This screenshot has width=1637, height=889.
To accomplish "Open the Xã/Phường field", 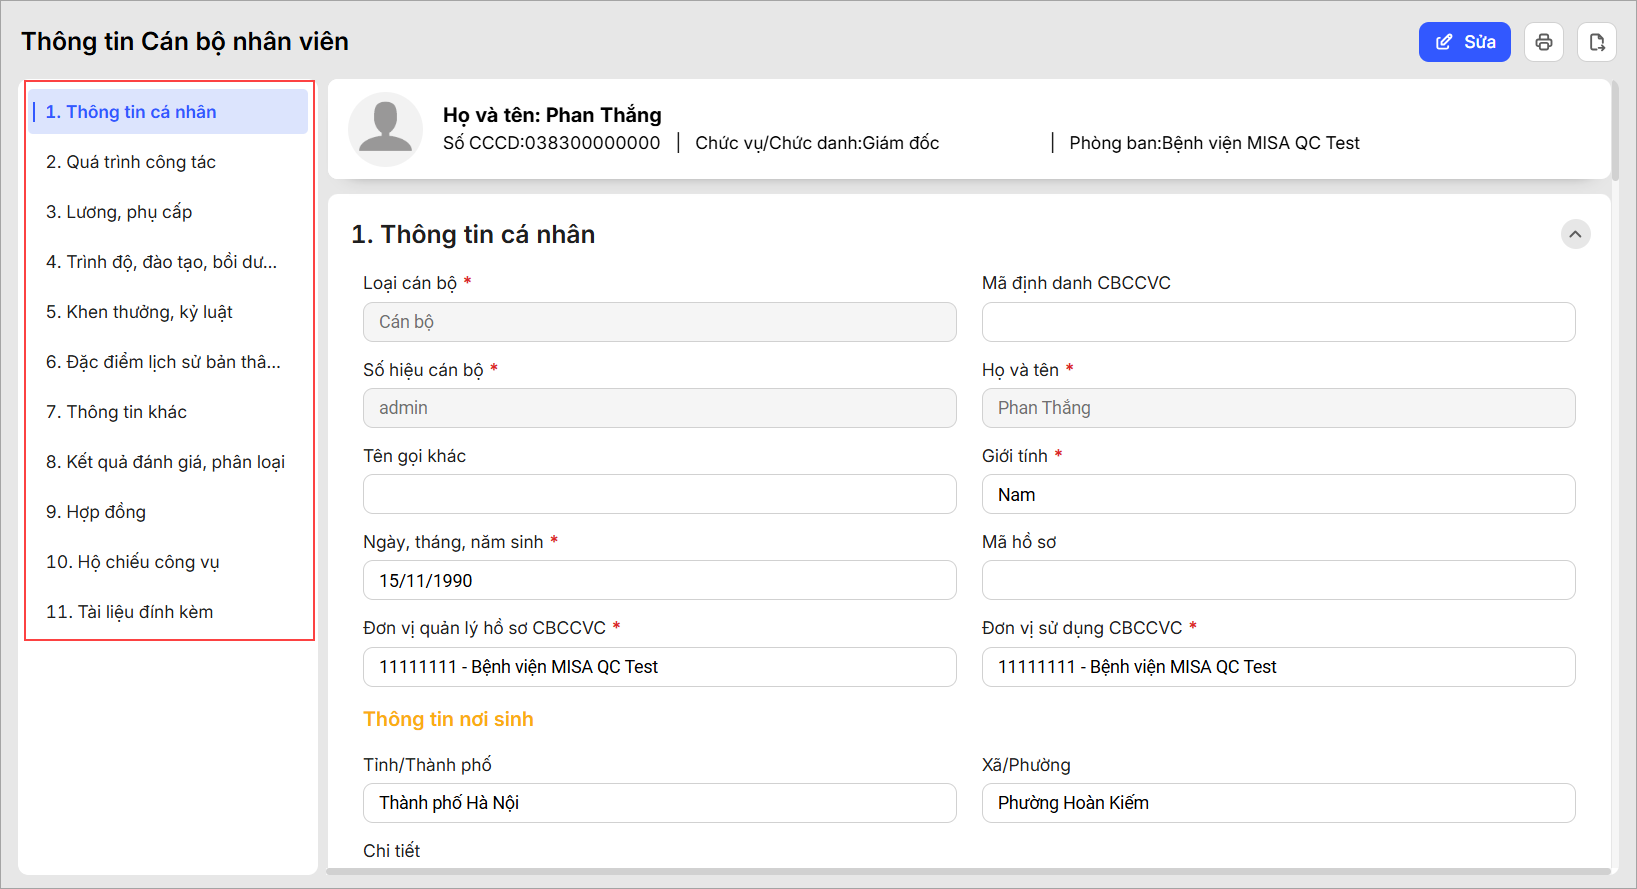I will [1277, 803].
